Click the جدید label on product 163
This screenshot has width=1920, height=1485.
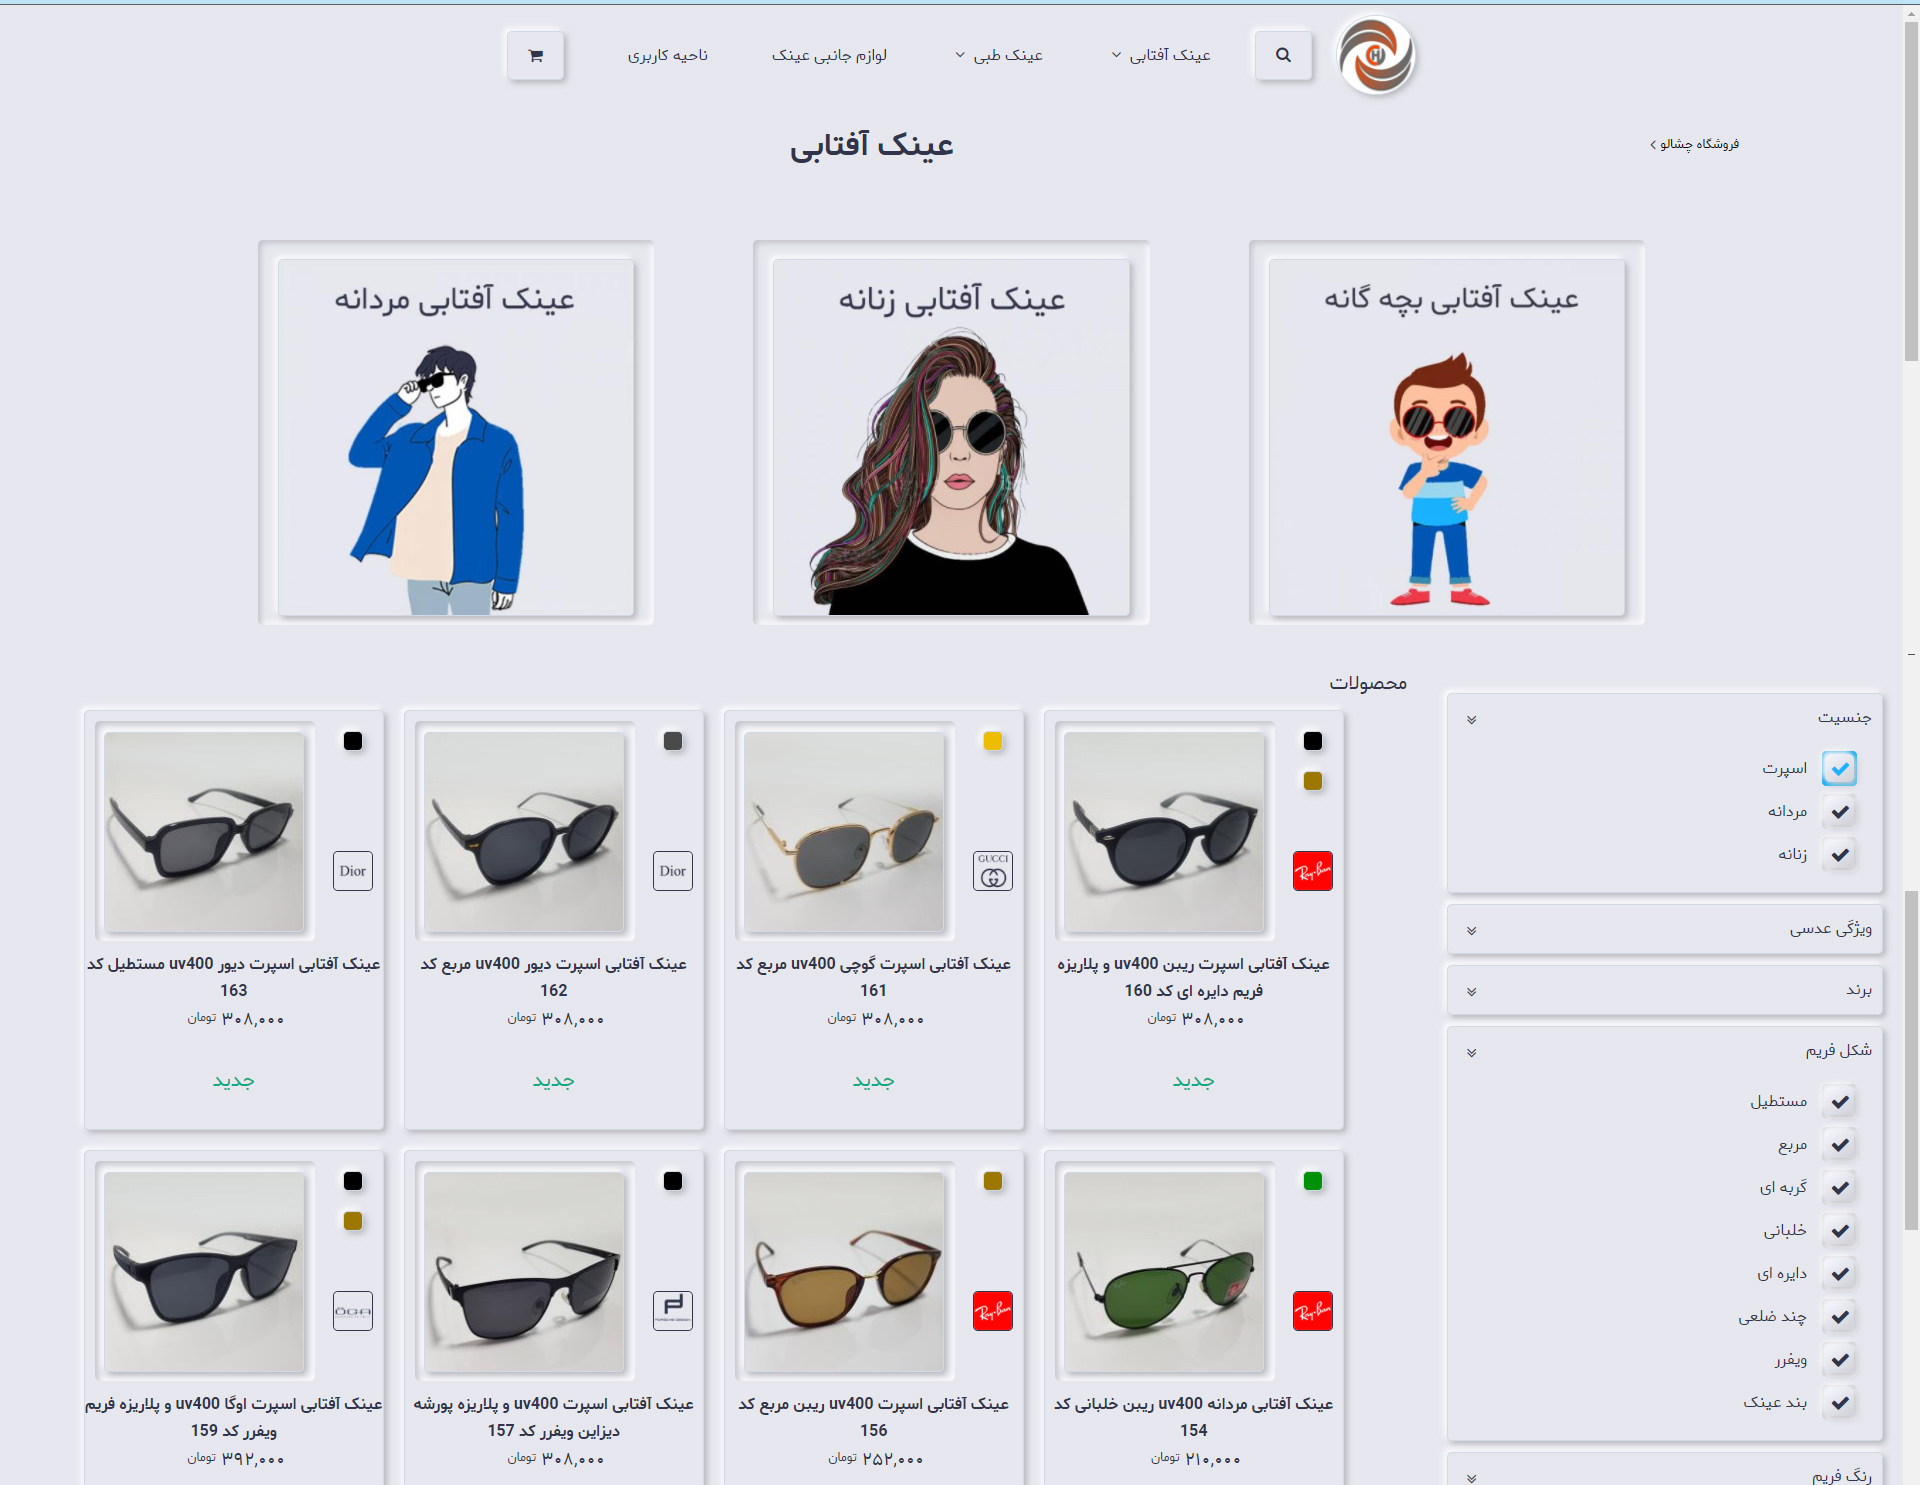pyautogui.click(x=233, y=1081)
